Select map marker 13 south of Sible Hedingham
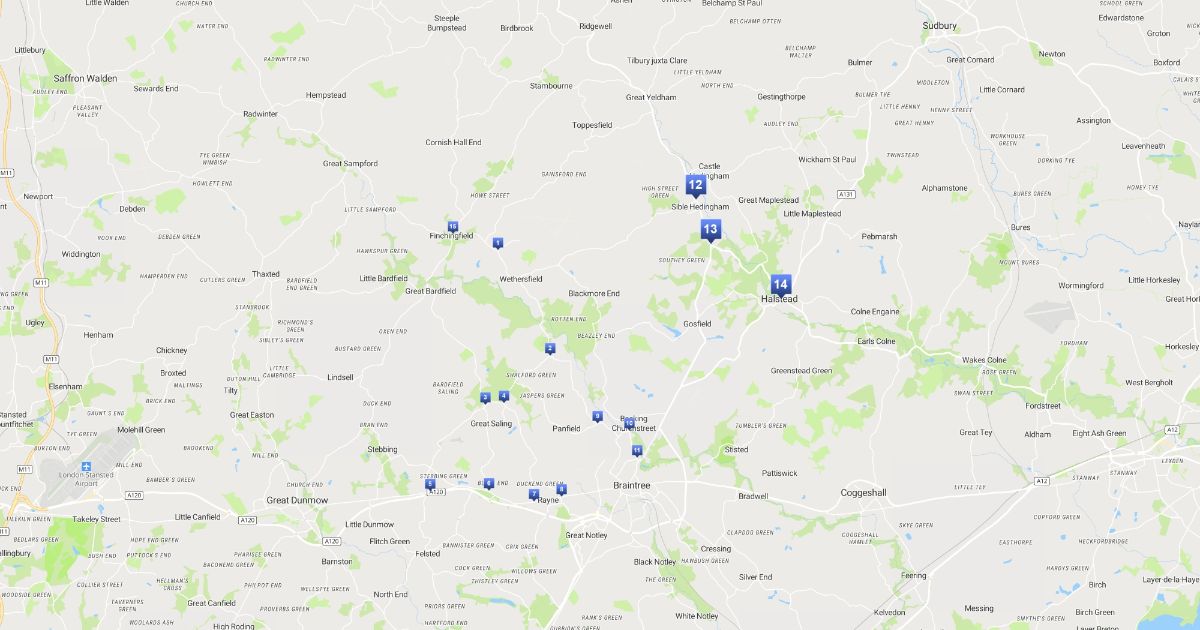Image resolution: width=1200 pixels, height=630 pixels. coord(710,230)
